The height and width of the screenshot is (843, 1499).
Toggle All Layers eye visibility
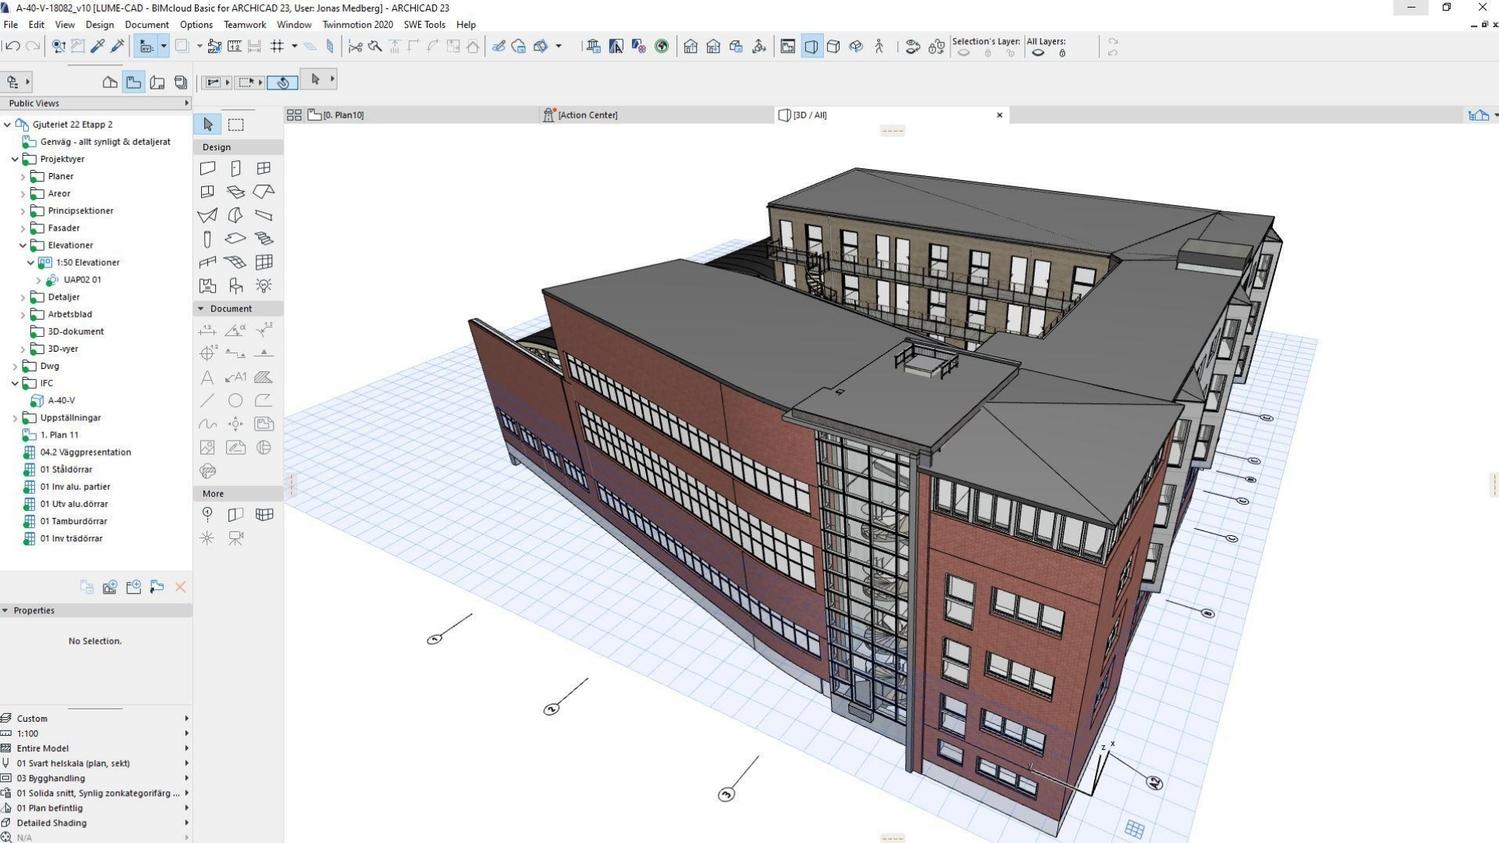tap(1038, 53)
